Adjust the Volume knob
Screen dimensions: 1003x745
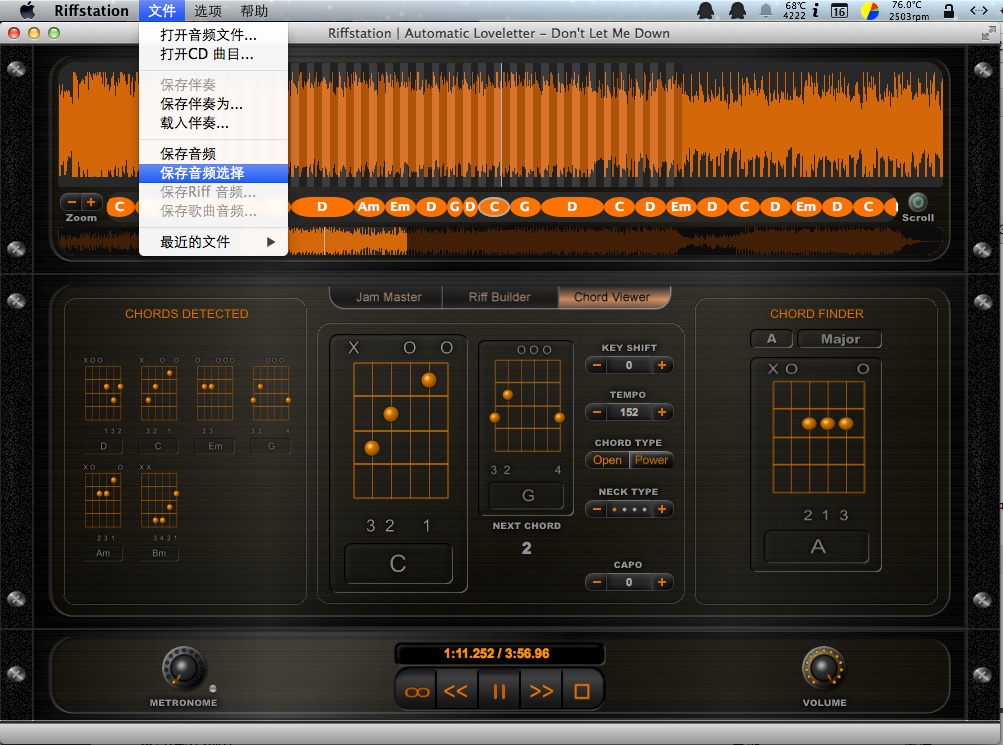point(824,668)
